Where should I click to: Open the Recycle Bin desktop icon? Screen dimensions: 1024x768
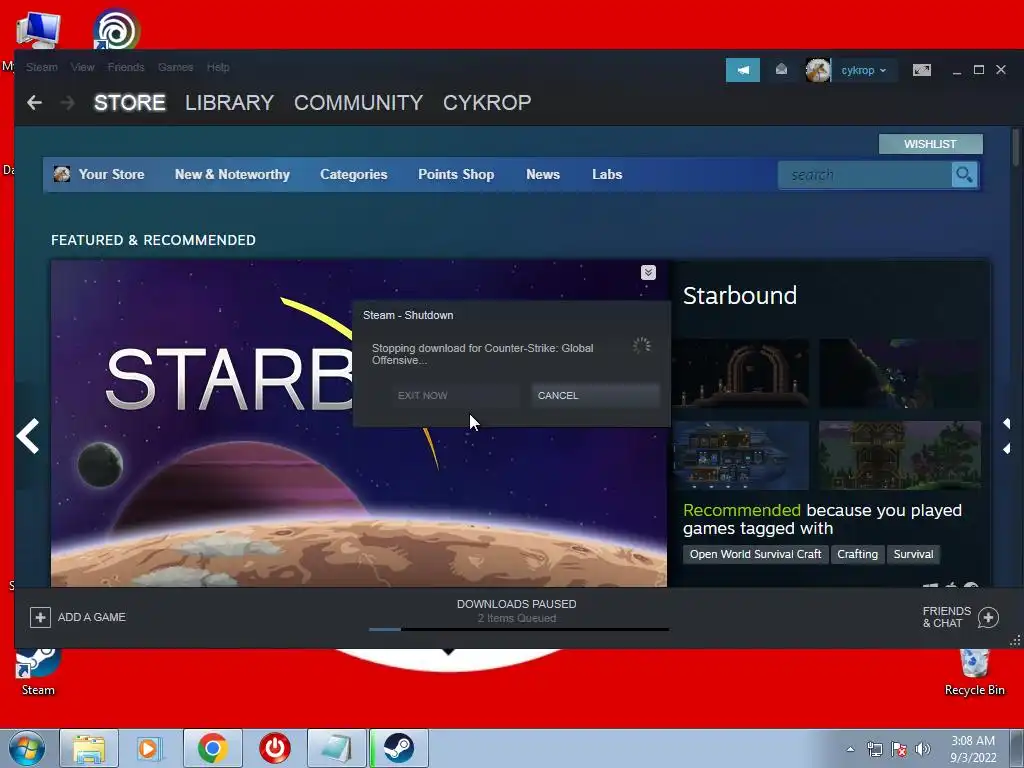974,673
